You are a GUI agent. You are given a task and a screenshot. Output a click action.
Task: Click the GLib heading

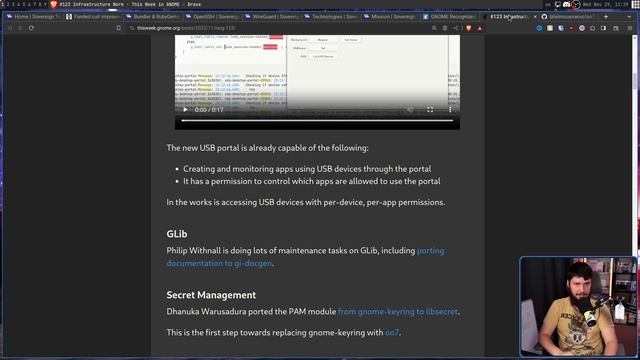pyautogui.click(x=177, y=234)
